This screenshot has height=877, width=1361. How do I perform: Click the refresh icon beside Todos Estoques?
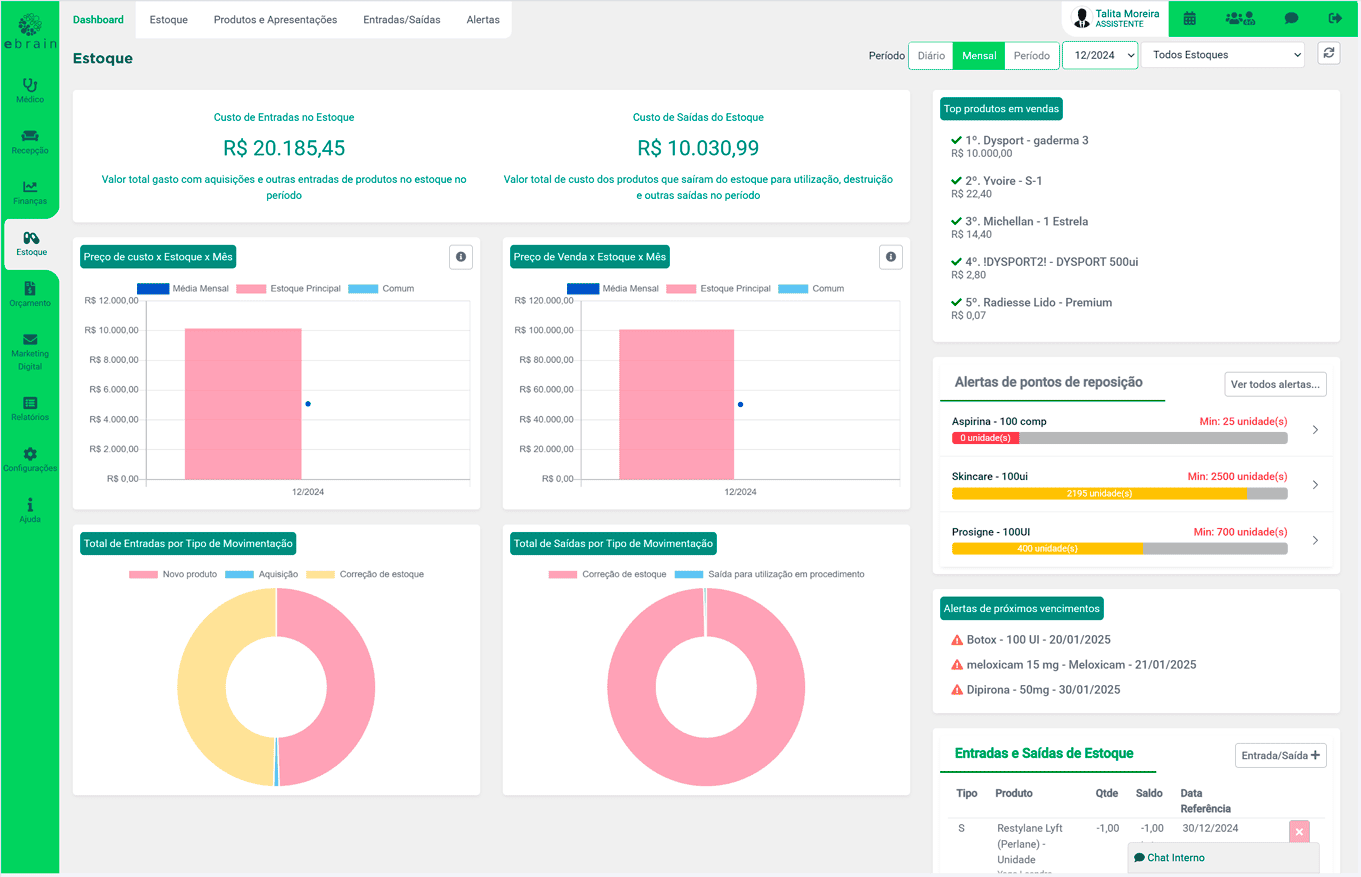click(x=1328, y=54)
